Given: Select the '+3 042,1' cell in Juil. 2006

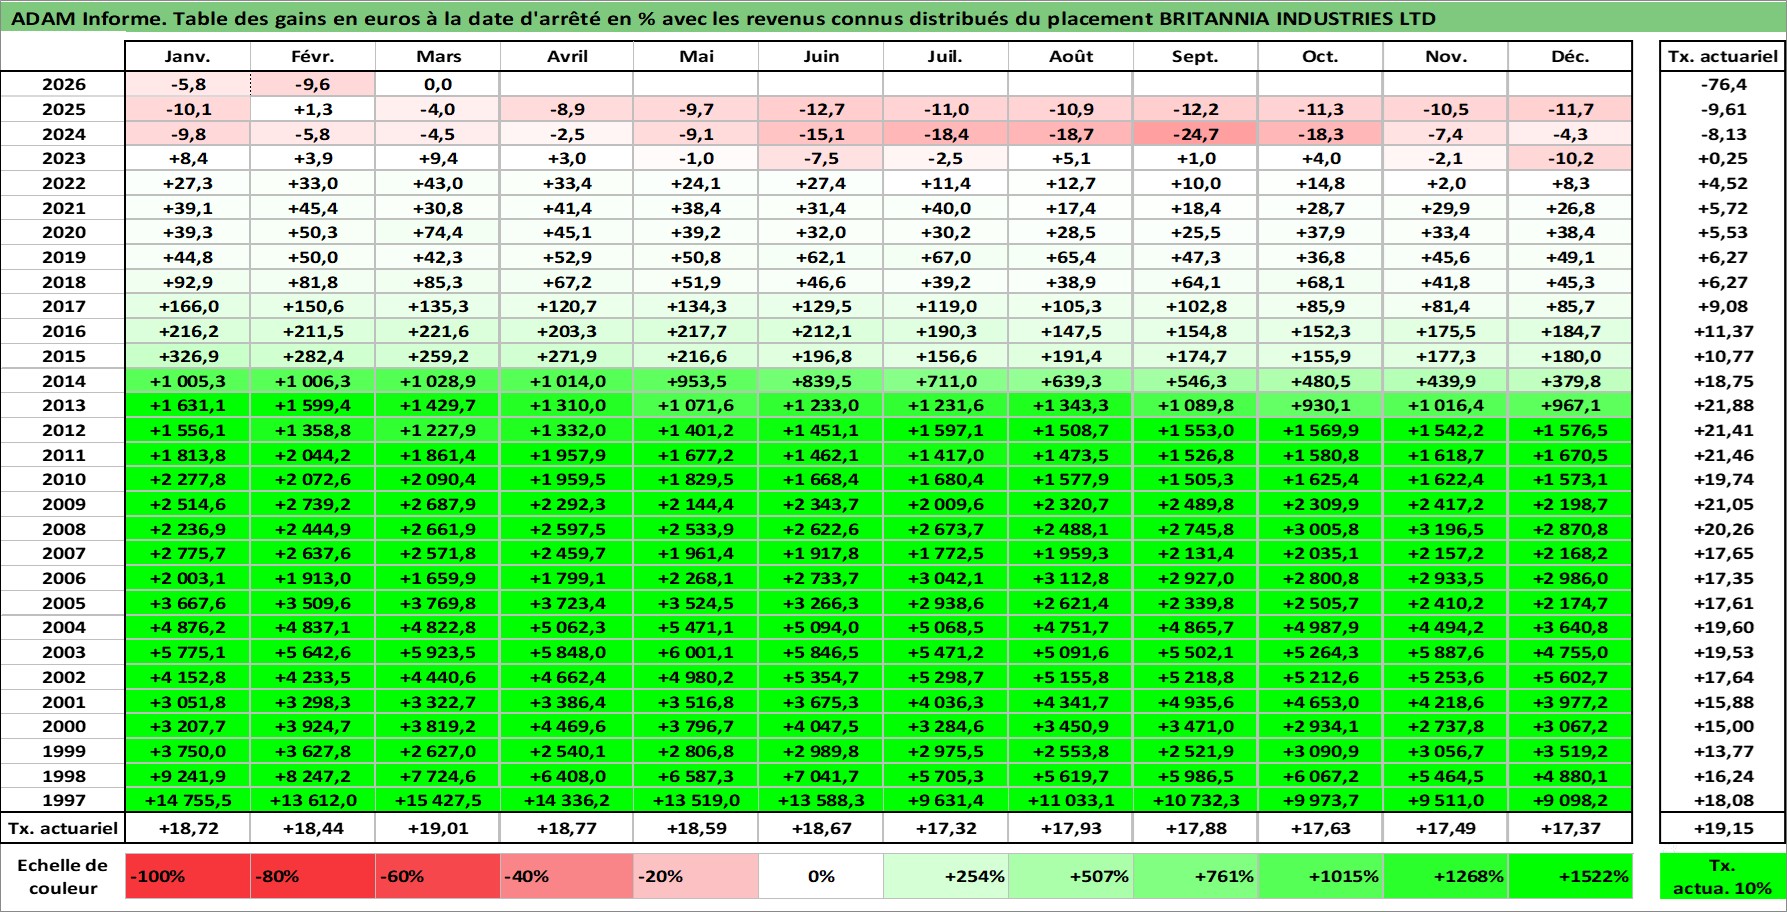Looking at the screenshot, I should point(946,578).
